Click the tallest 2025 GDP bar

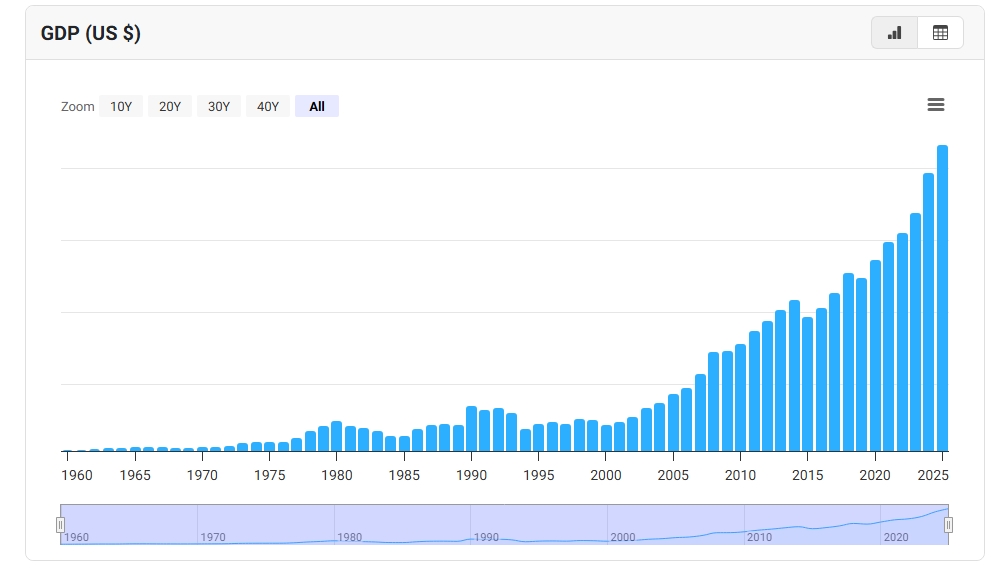[x=942, y=298]
